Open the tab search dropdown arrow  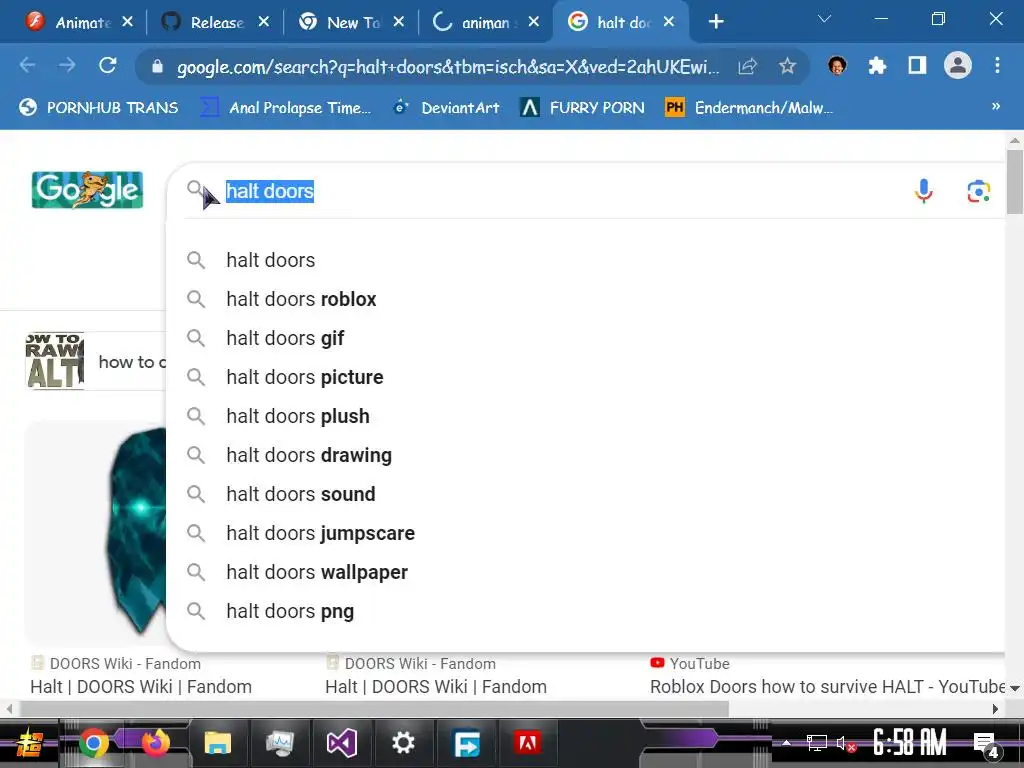(825, 19)
